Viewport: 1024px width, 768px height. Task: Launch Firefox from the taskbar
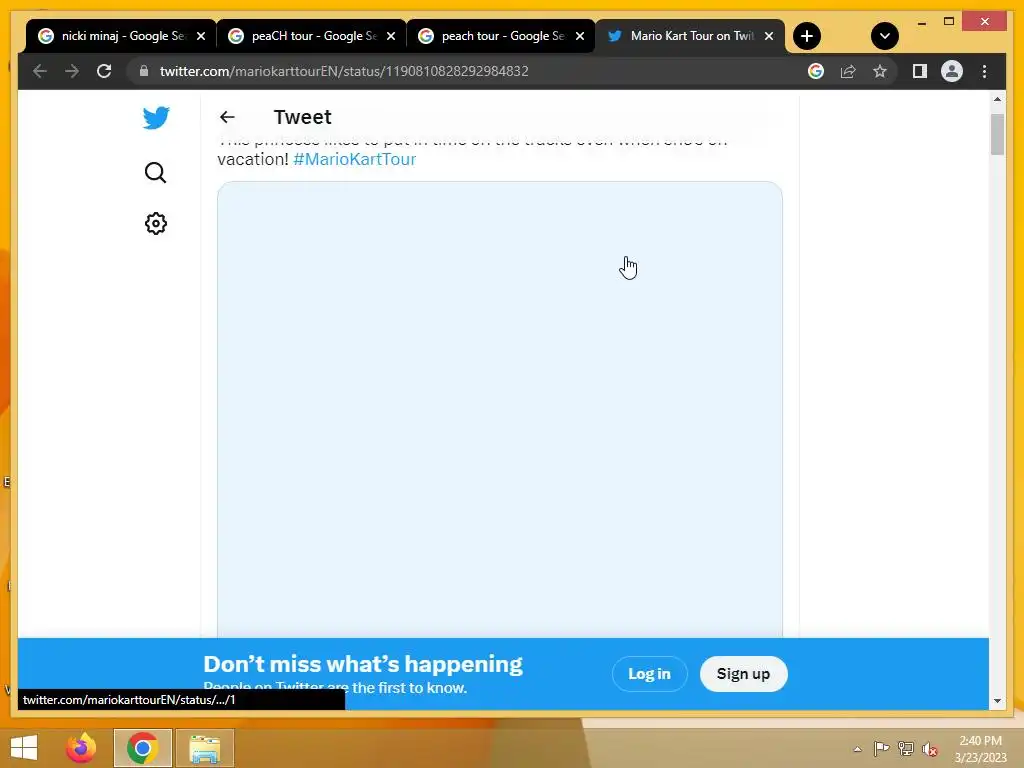(81, 748)
